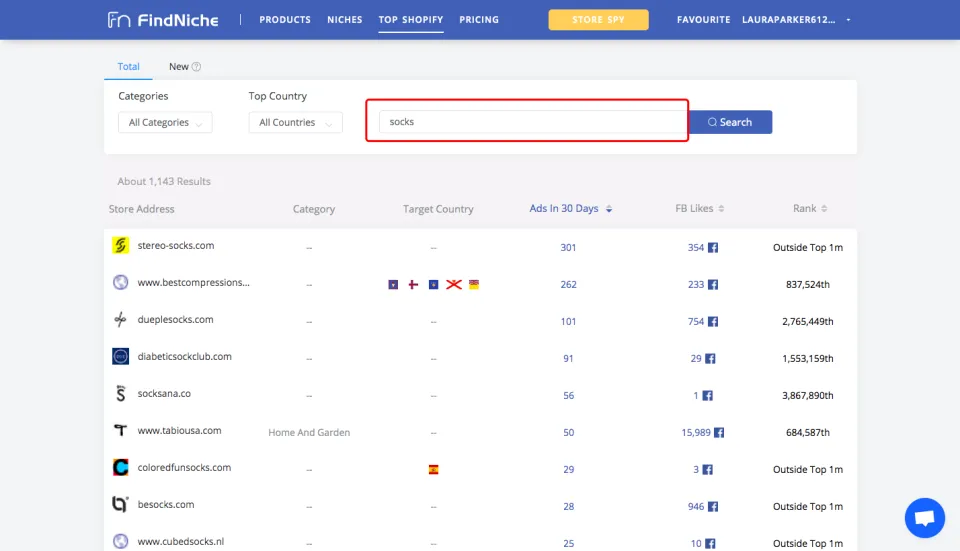Click the besocks.com store logo icon
The width and height of the screenshot is (960, 551).
tap(121, 505)
